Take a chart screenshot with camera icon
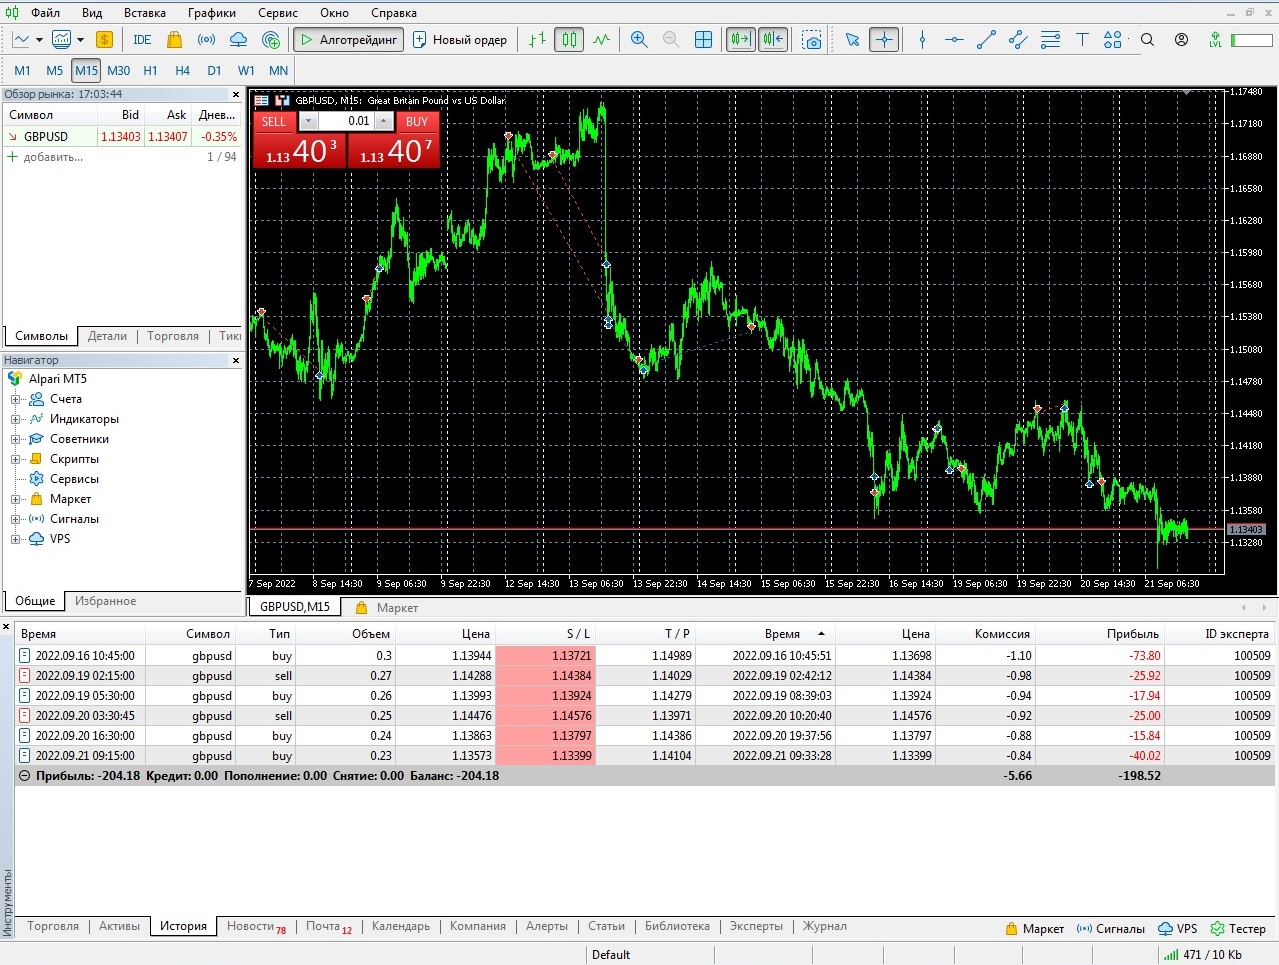This screenshot has height=965, width=1279. click(x=812, y=40)
